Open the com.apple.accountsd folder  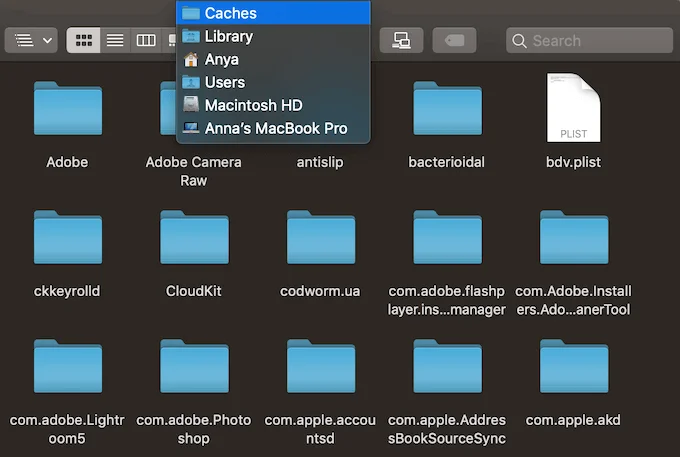click(x=321, y=366)
